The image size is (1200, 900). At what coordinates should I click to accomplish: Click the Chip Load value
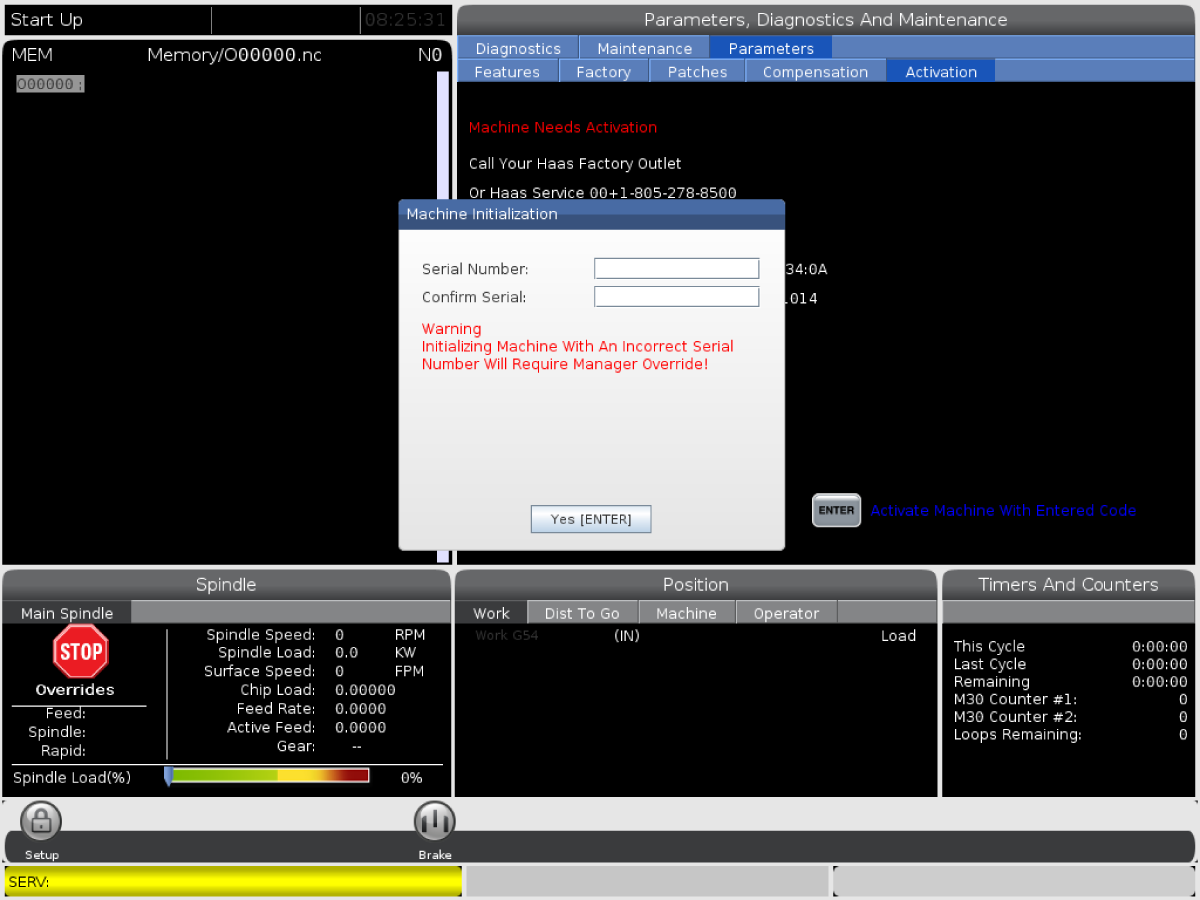[365, 690]
